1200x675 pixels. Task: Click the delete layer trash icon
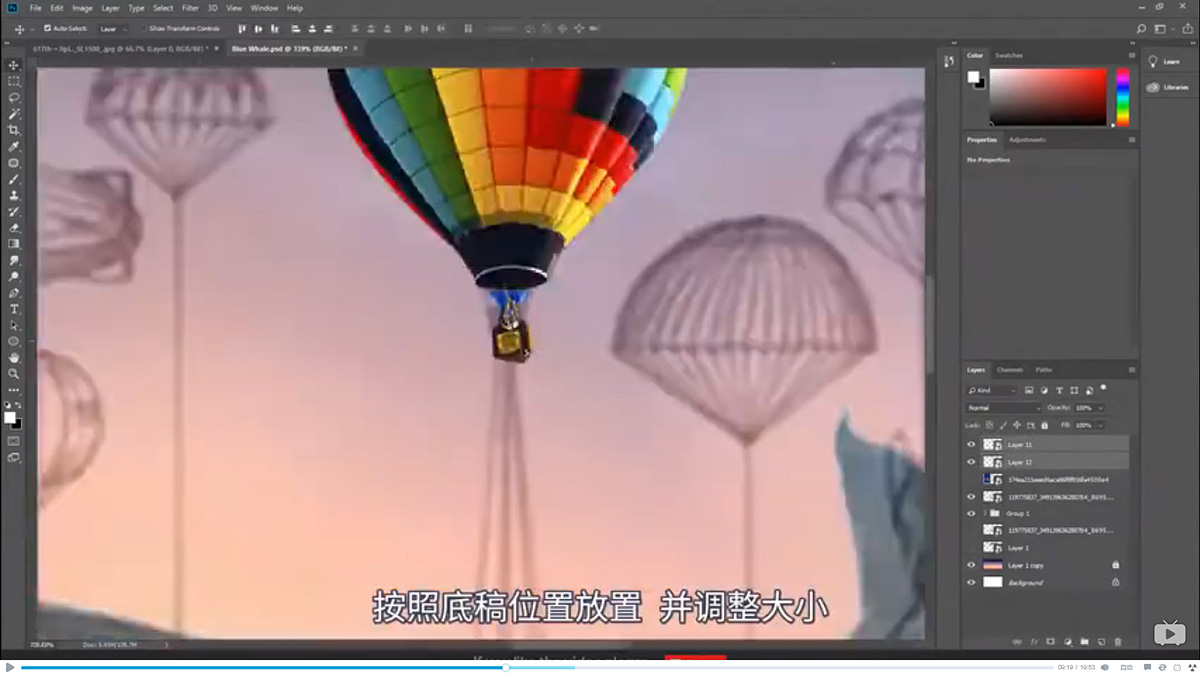[1118, 642]
